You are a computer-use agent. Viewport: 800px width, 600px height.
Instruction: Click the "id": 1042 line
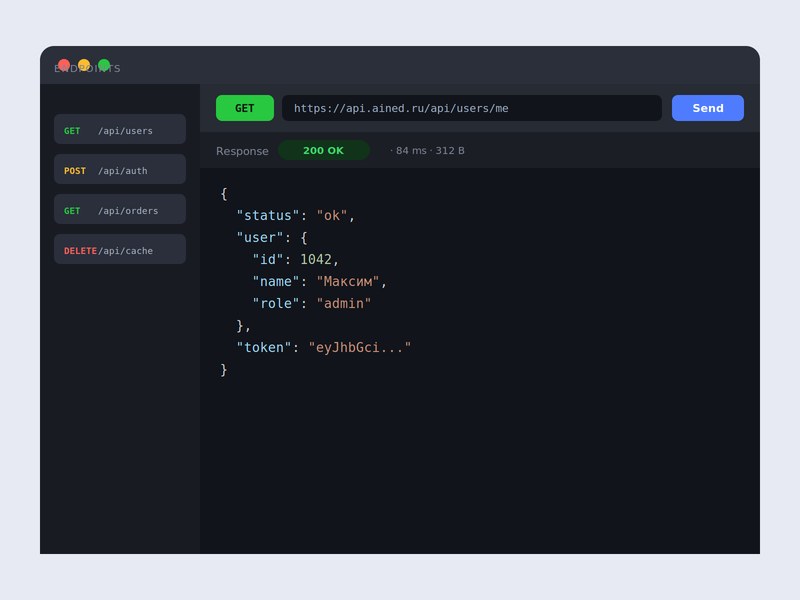pyautogui.click(x=295, y=260)
